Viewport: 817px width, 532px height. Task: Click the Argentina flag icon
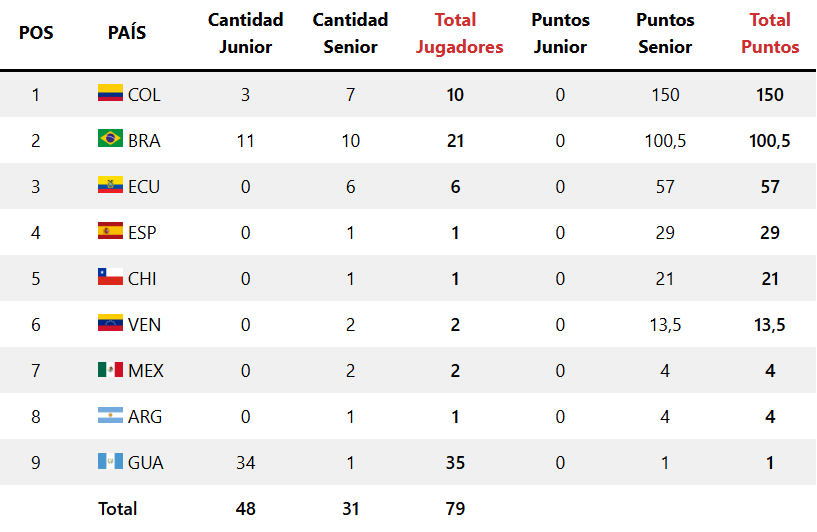pos(110,415)
